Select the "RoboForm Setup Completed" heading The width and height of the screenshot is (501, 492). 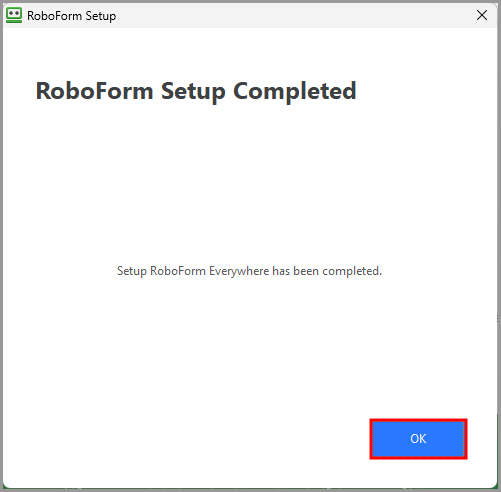coord(196,91)
